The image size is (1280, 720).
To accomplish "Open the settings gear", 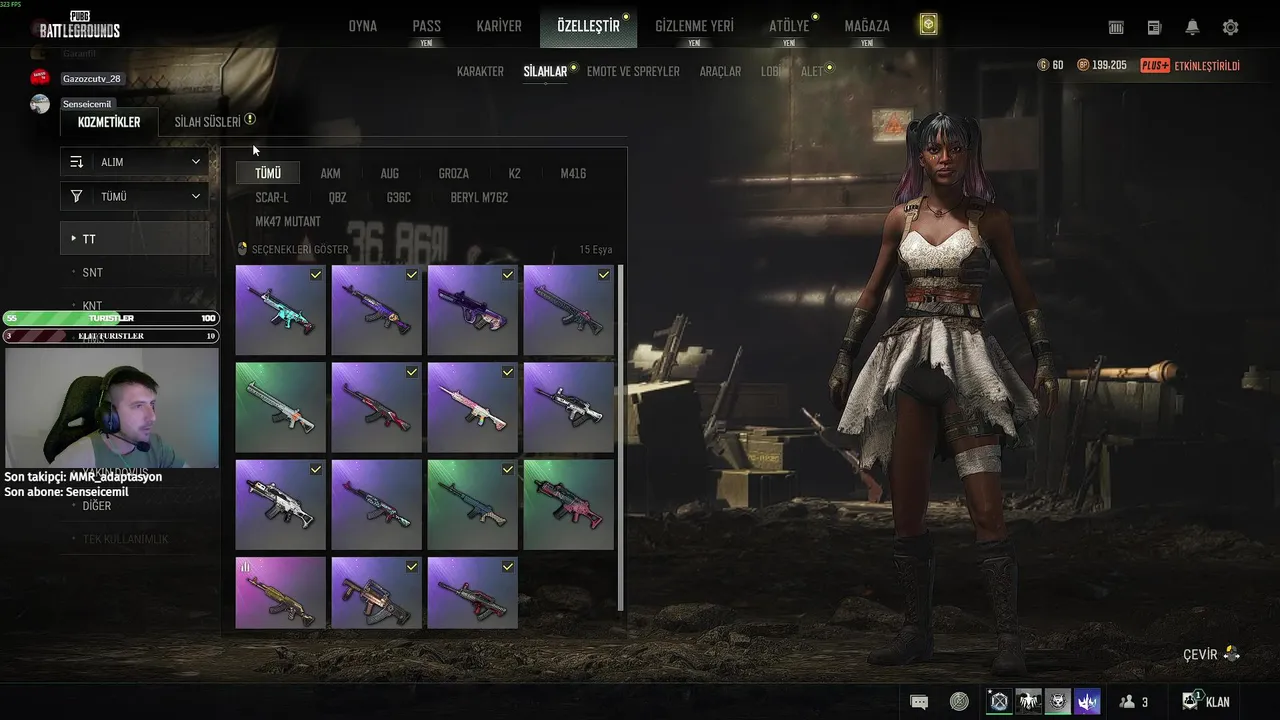I will click(x=1230, y=28).
